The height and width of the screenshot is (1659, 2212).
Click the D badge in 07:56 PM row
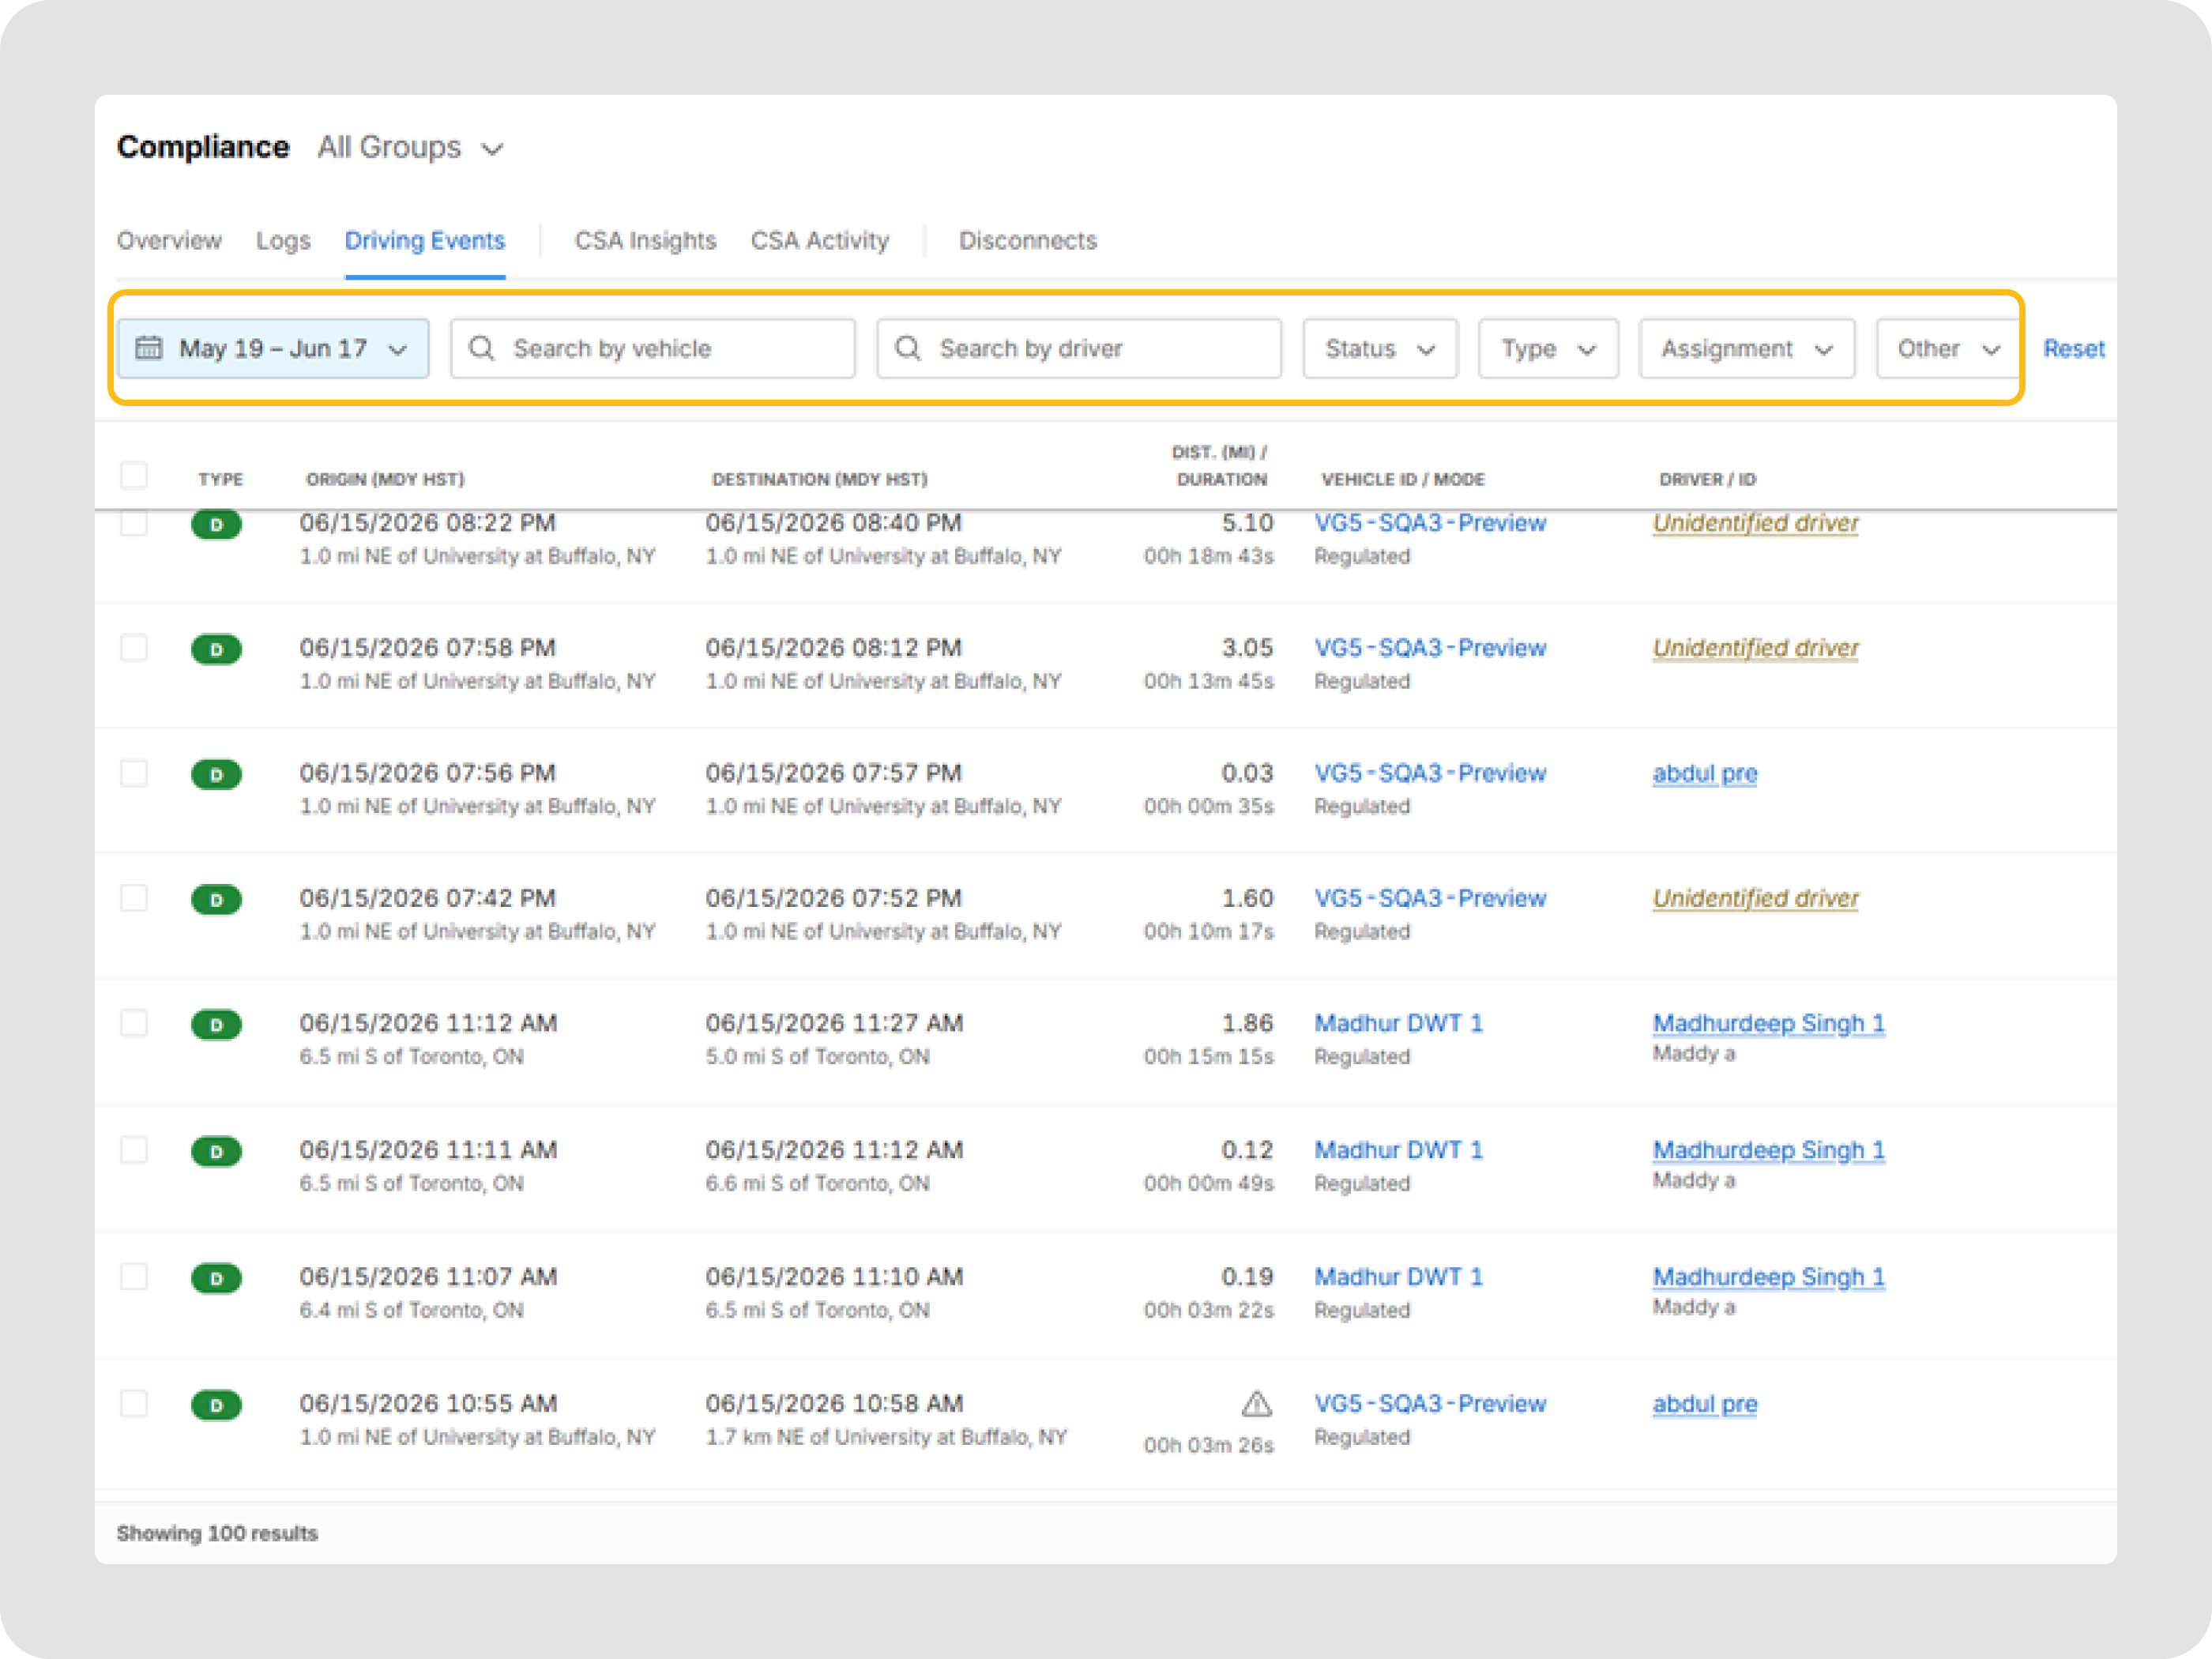point(216,775)
